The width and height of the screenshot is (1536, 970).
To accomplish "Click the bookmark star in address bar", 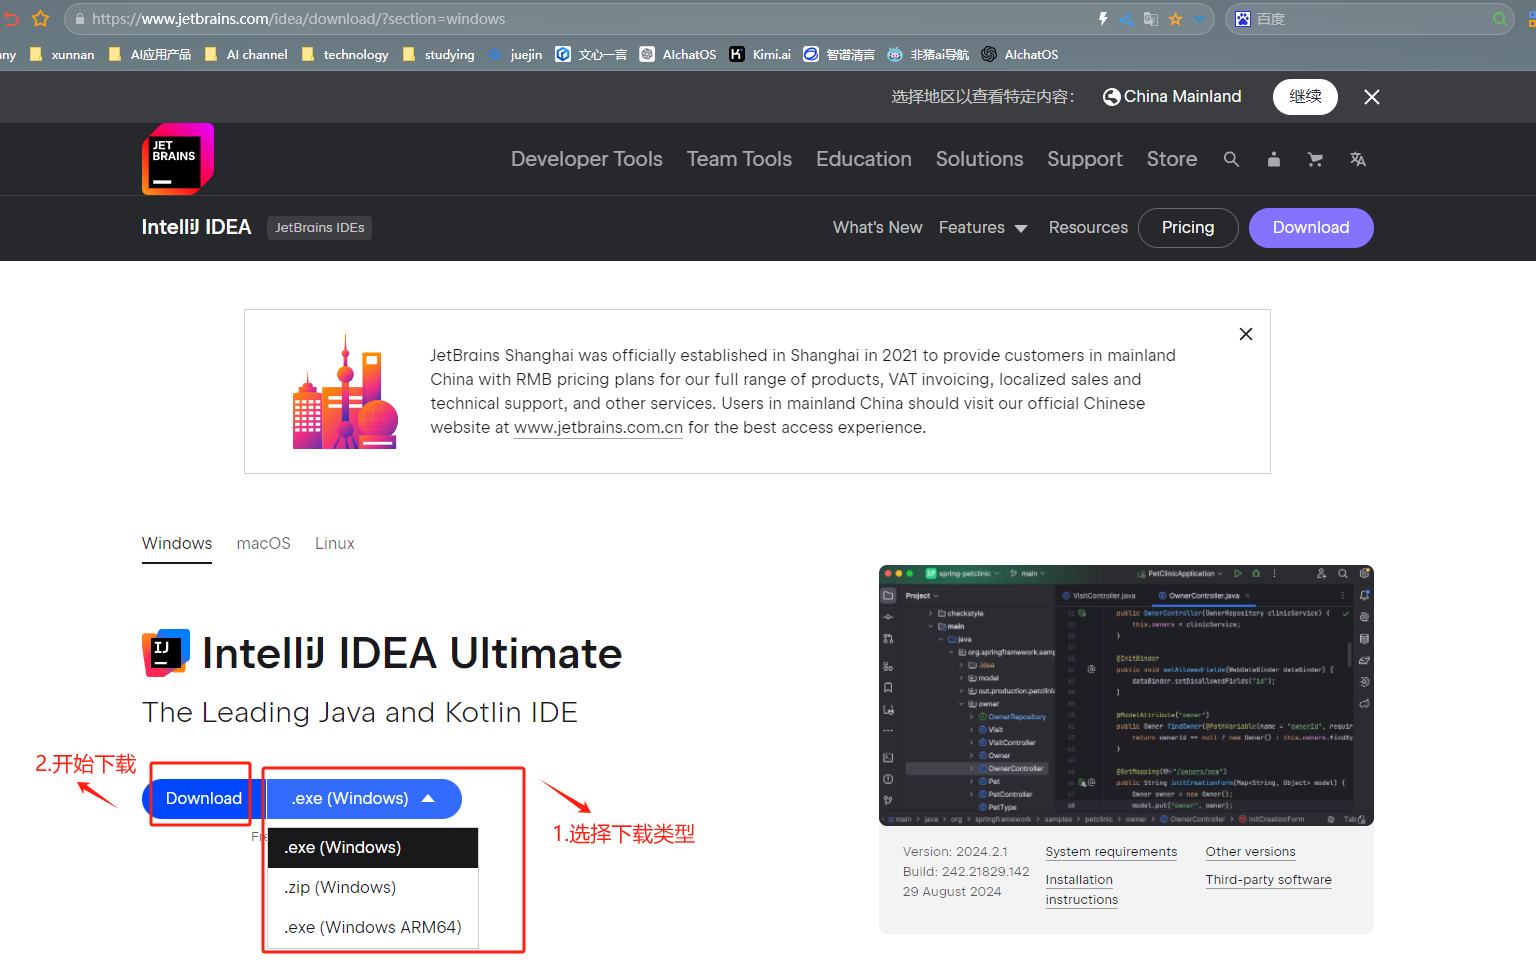I will (x=41, y=18).
